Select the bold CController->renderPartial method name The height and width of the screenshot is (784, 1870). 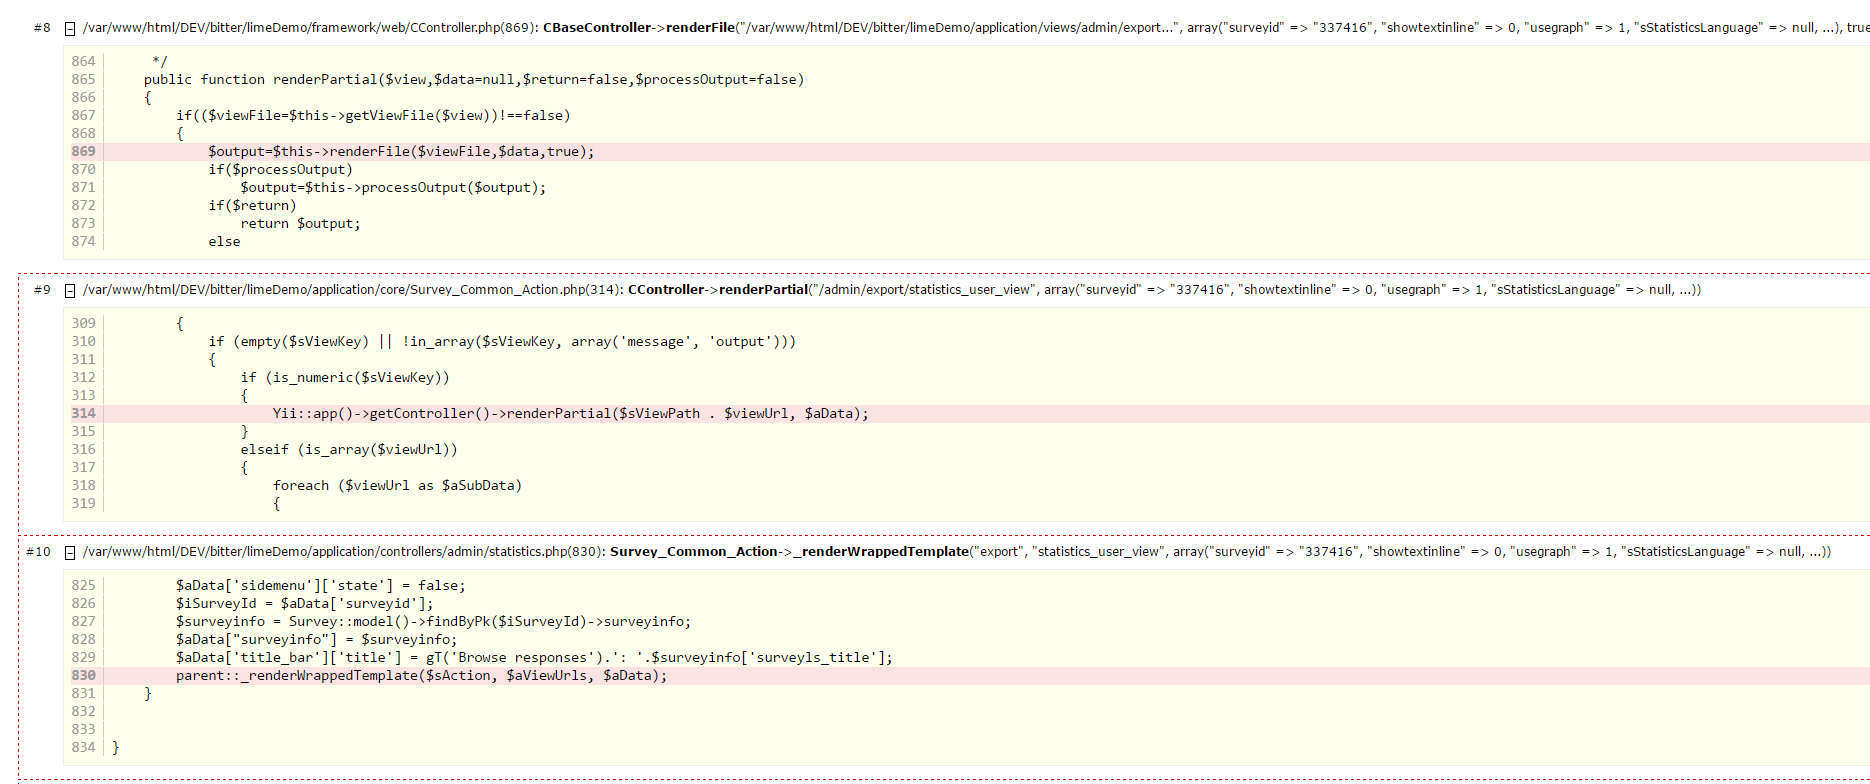coord(717,290)
